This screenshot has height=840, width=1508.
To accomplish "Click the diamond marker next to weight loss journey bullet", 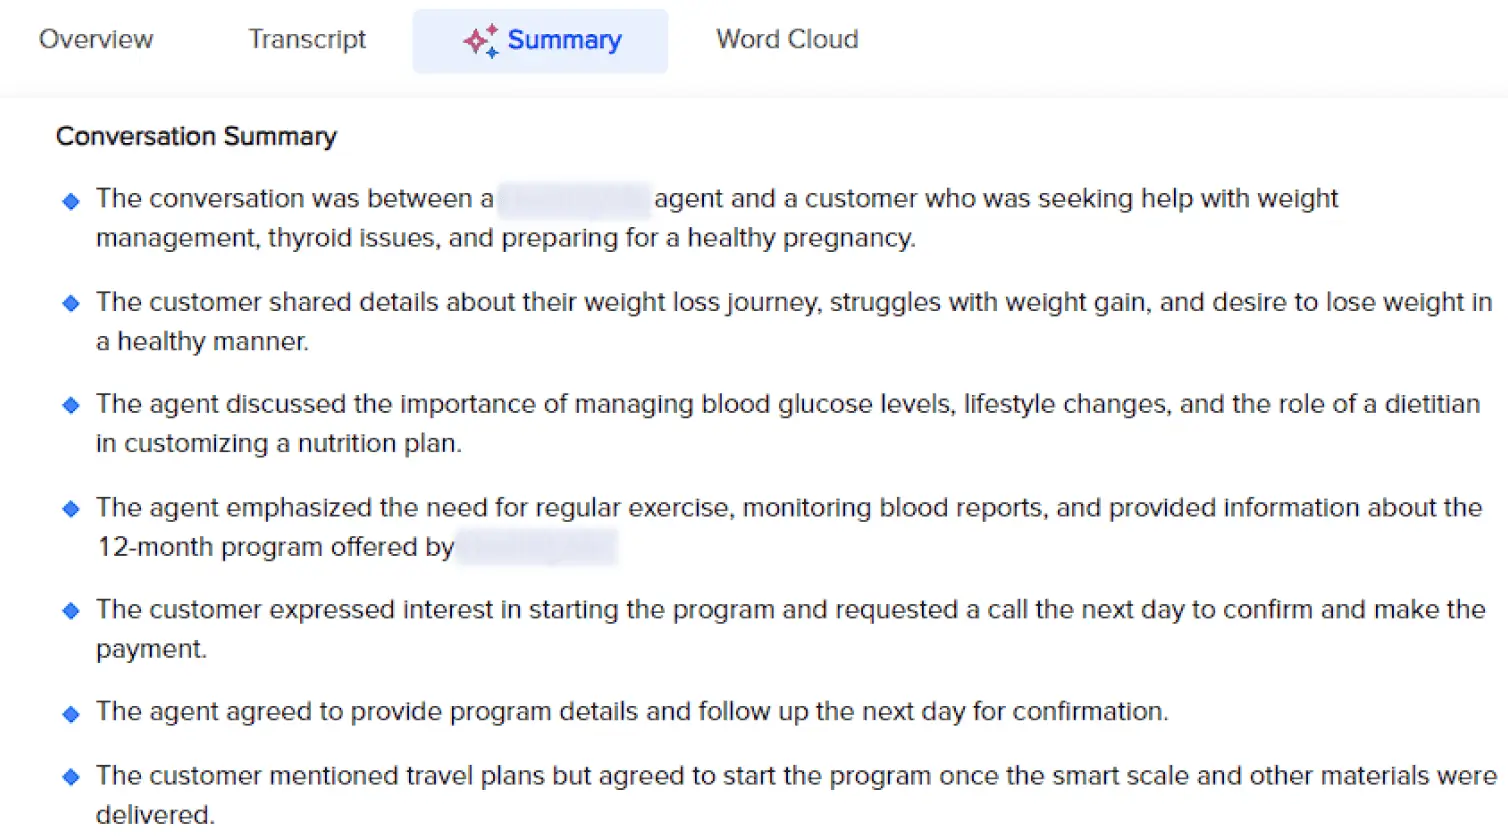I will point(70,302).
